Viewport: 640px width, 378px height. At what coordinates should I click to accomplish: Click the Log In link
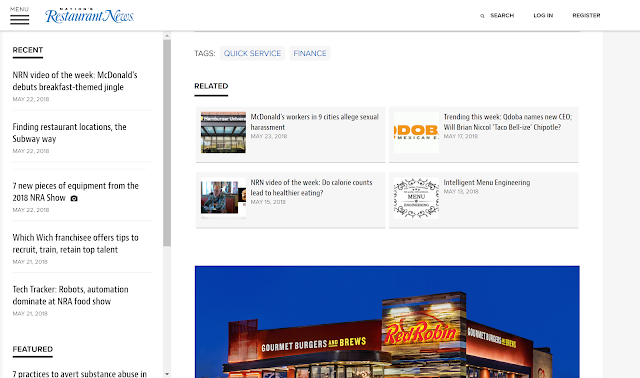click(543, 16)
